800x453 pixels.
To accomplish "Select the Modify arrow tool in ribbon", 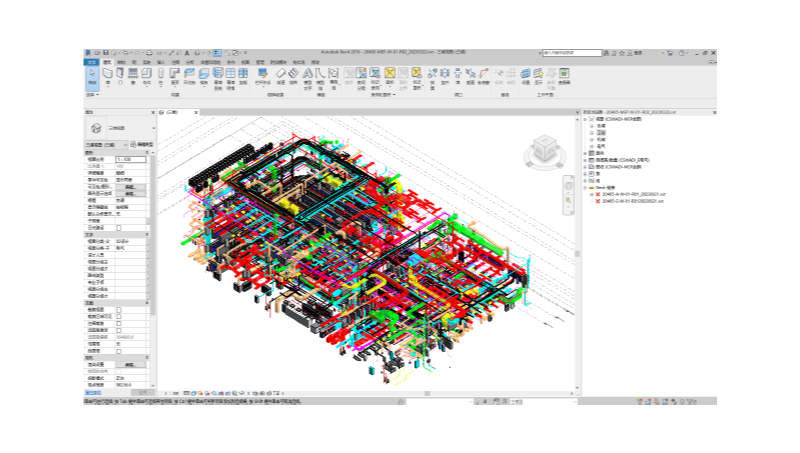I will click(92, 75).
